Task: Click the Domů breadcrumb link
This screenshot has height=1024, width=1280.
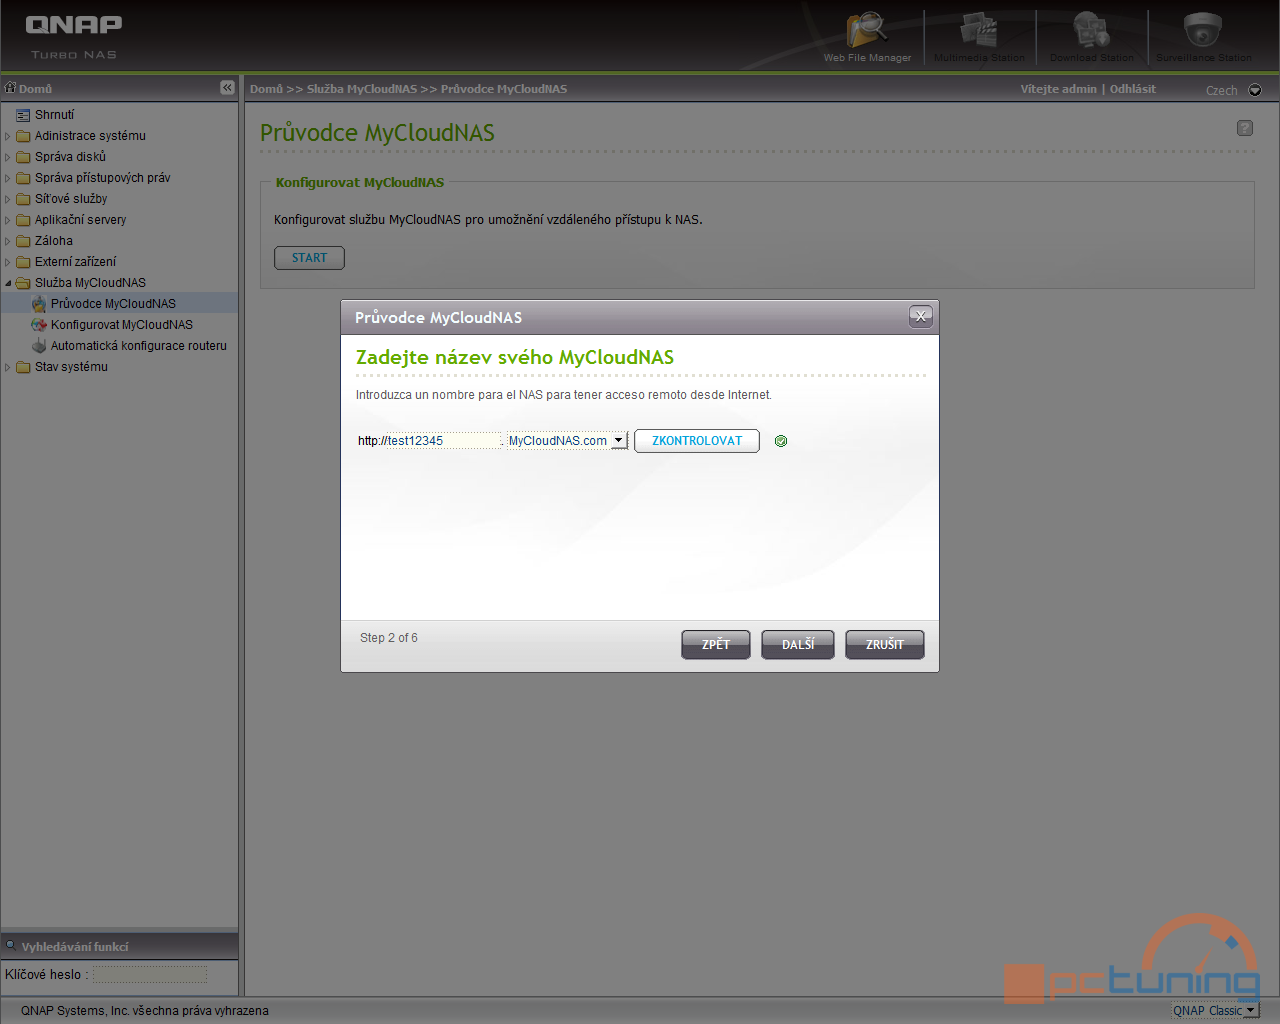Action: (266, 89)
